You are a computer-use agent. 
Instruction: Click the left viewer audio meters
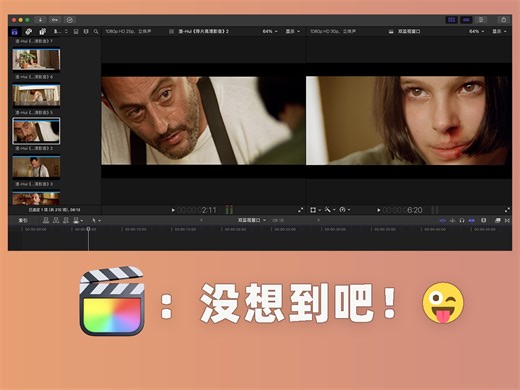(229, 210)
